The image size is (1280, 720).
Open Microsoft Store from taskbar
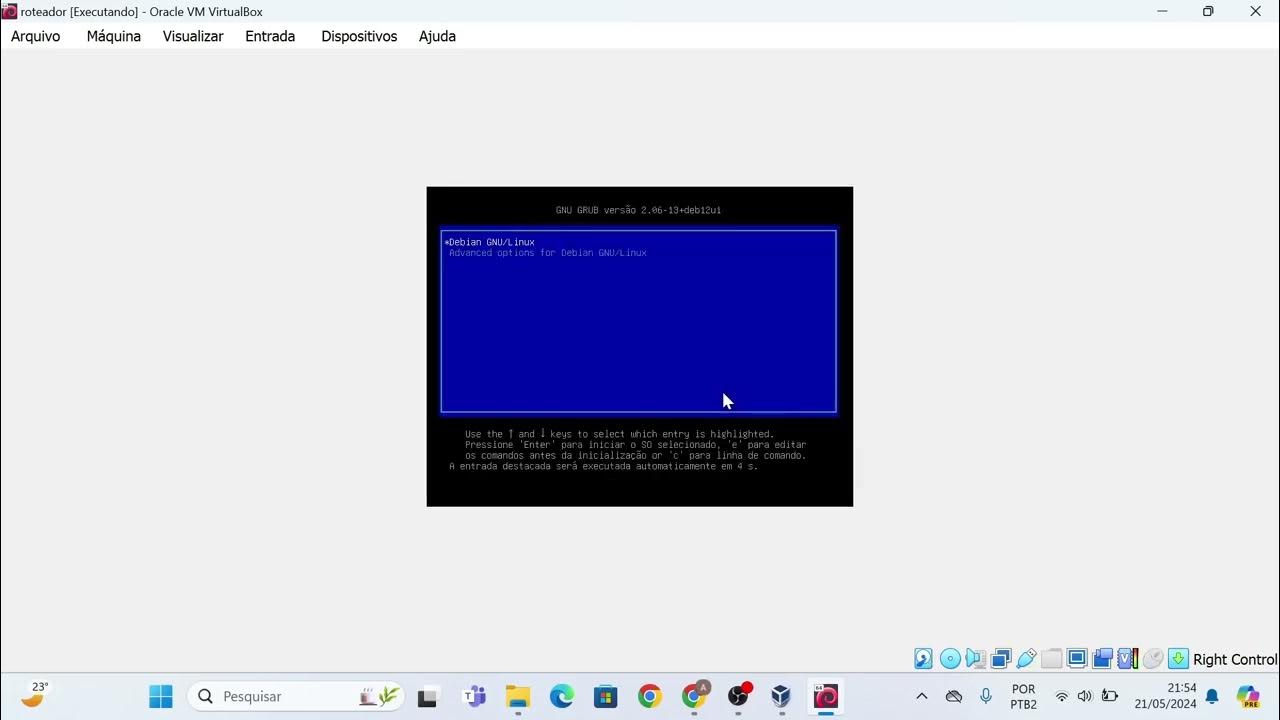tap(605, 696)
